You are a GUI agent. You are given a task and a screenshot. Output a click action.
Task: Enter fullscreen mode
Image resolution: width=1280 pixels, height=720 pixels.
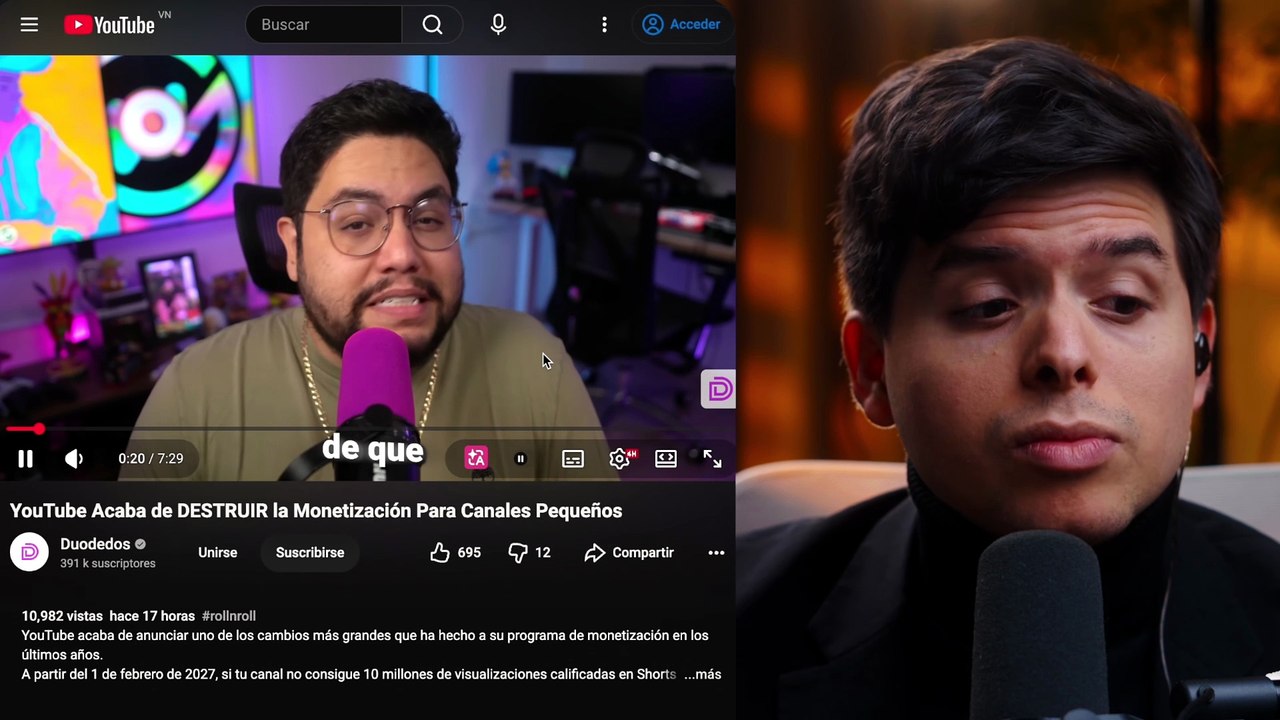coord(712,458)
